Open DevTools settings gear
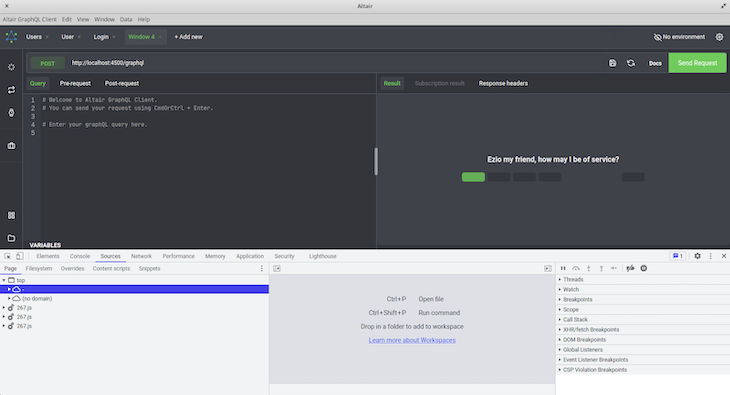 click(x=697, y=256)
